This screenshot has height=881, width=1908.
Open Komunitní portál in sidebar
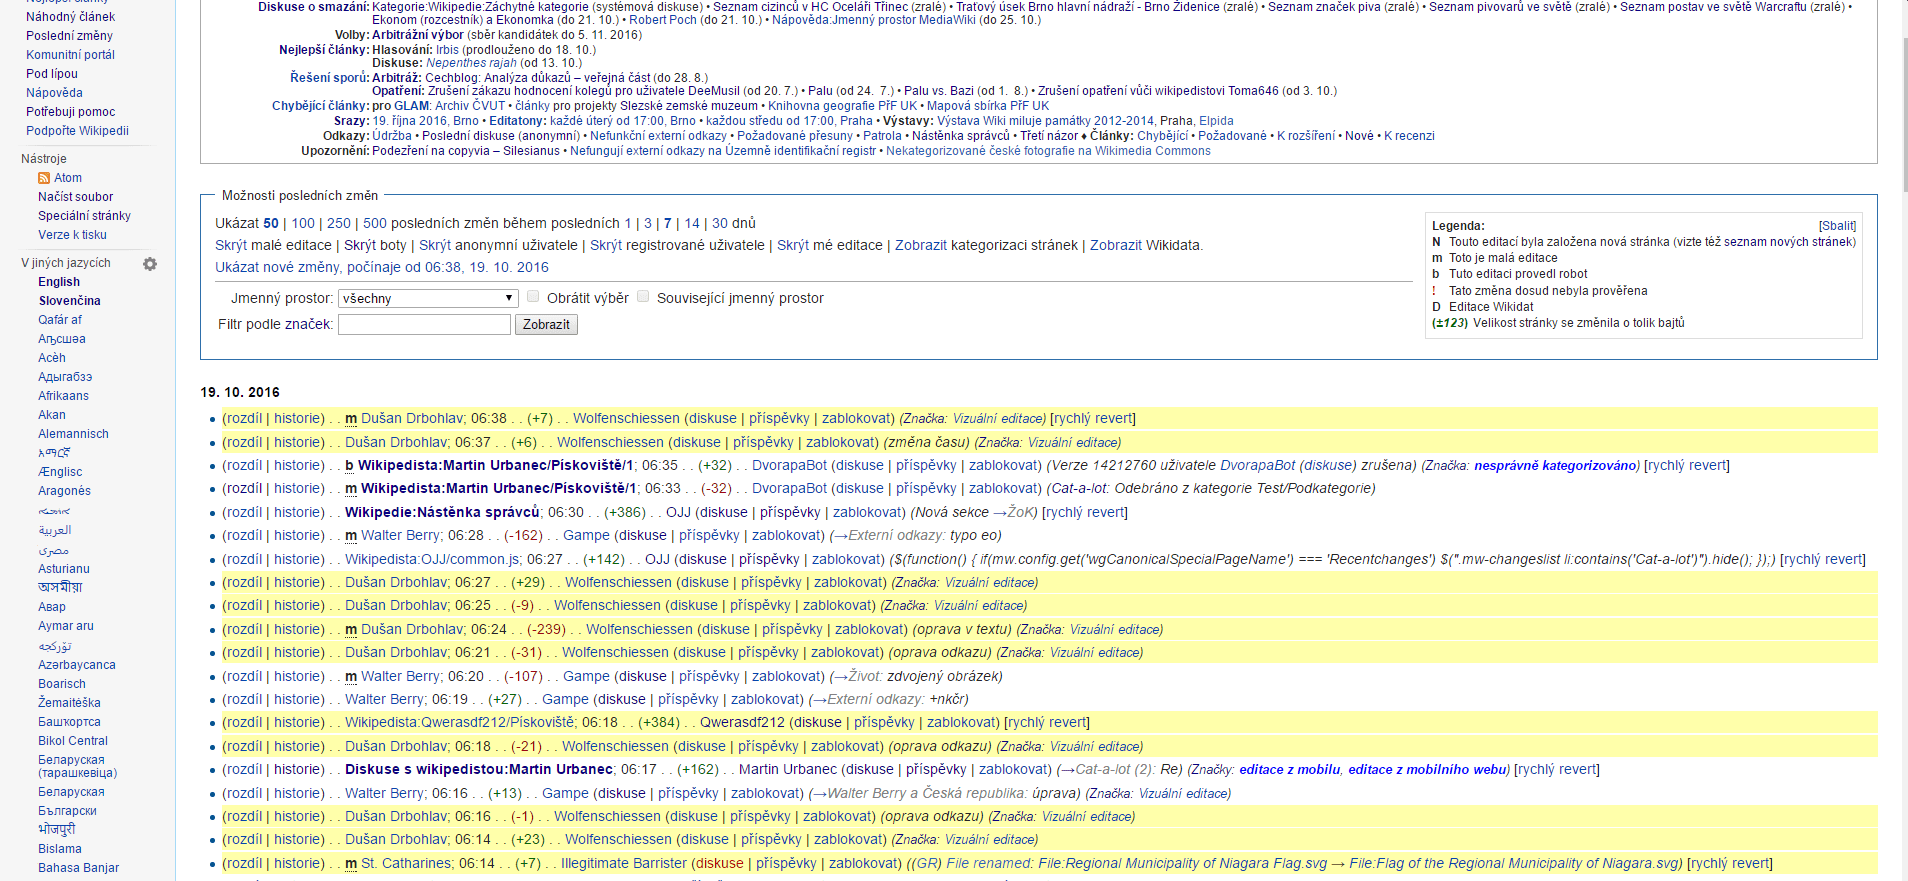(x=70, y=55)
